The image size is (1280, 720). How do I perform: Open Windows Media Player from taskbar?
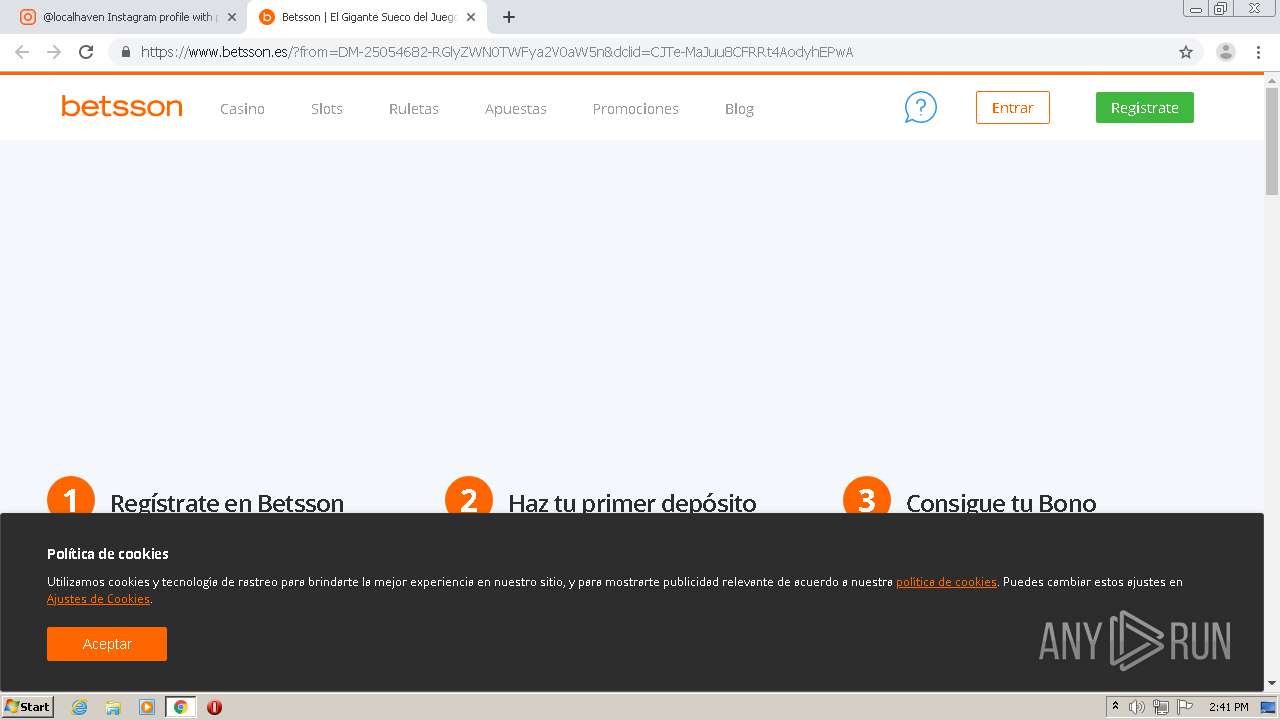147,707
